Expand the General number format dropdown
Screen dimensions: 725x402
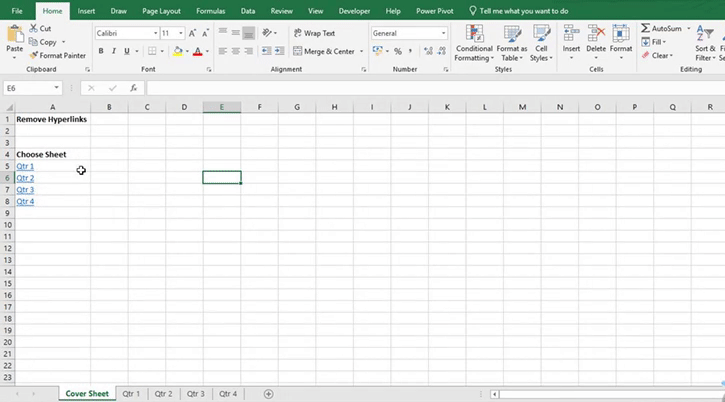(x=443, y=33)
